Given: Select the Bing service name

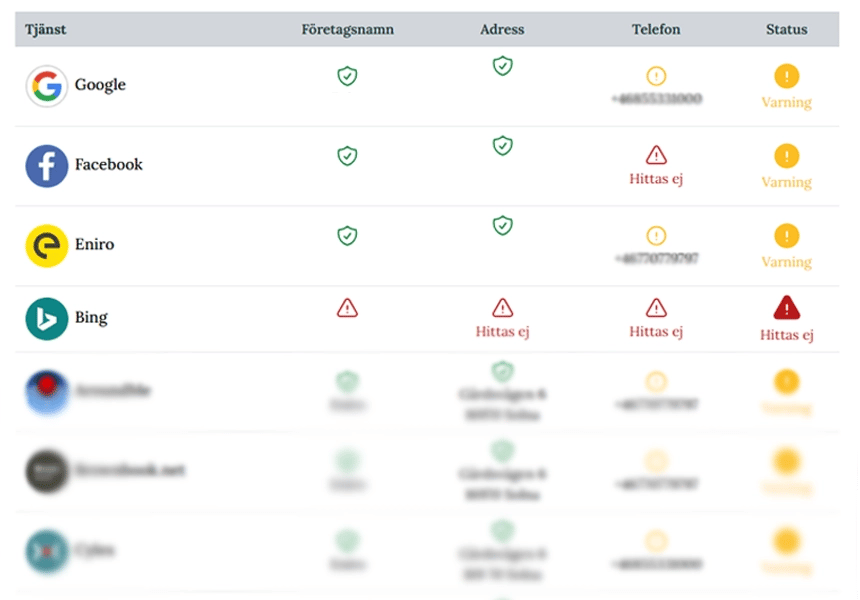Looking at the screenshot, I should (x=91, y=318).
